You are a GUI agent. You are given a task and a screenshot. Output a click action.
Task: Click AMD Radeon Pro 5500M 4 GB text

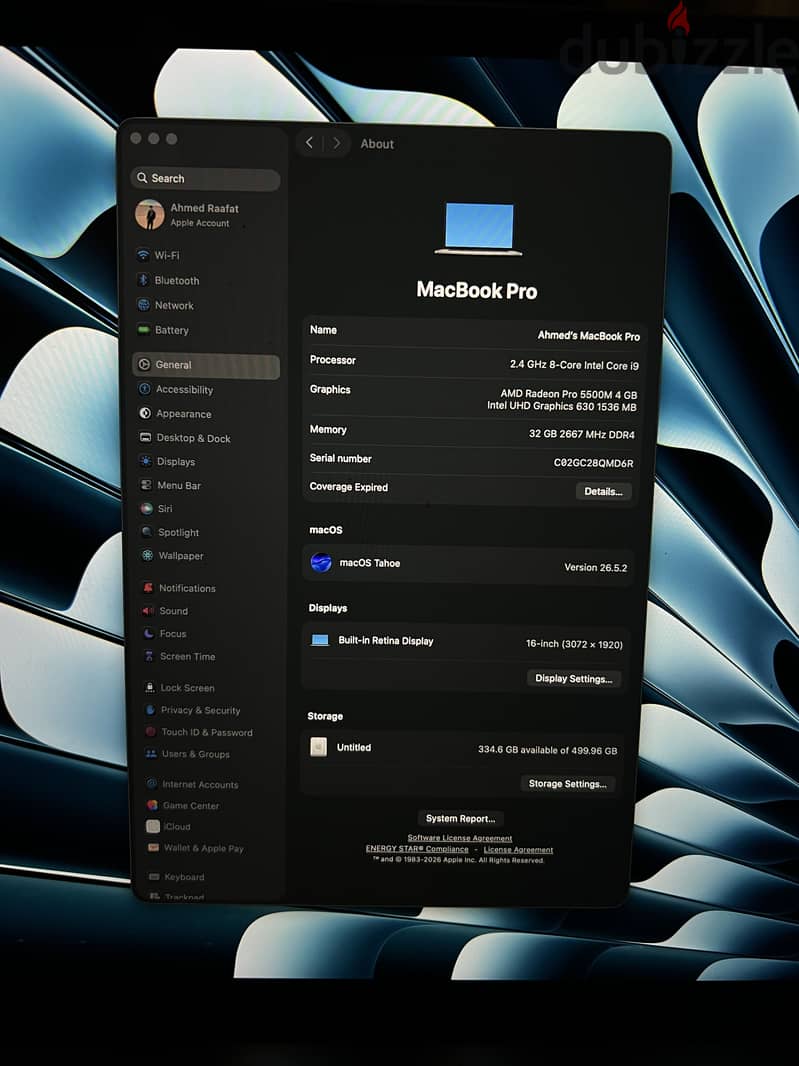(568, 394)
